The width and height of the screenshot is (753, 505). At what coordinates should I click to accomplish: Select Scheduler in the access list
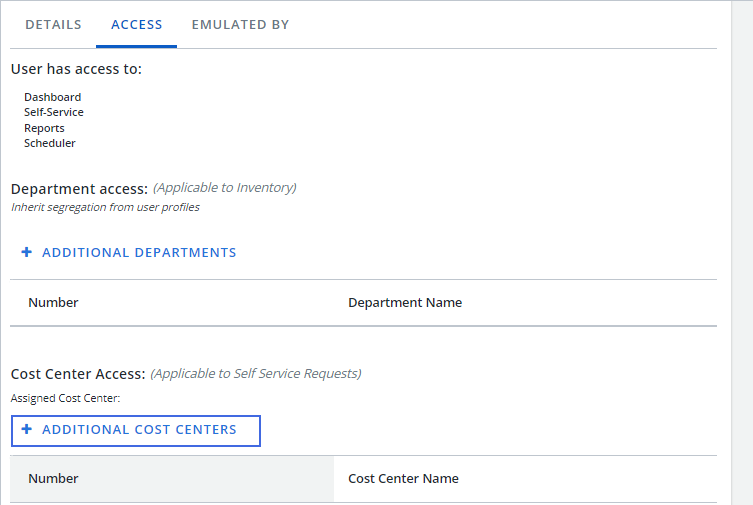[50, 143]
